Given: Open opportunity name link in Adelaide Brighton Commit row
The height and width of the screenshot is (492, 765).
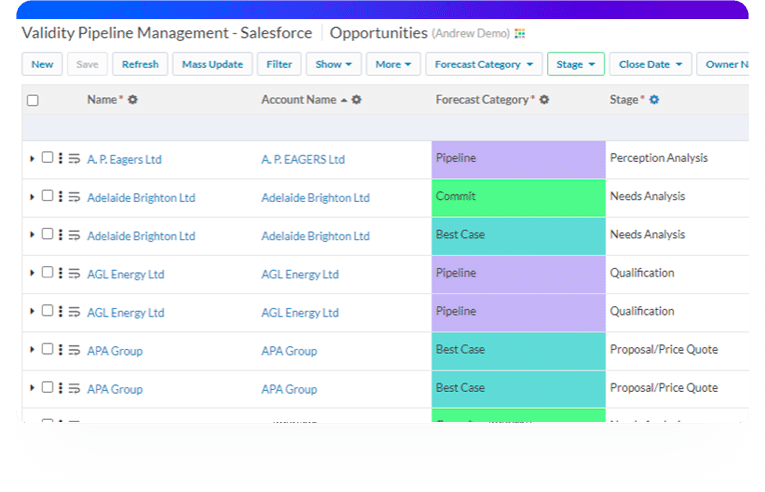Looking at the screenshot, I should point(141,198).
